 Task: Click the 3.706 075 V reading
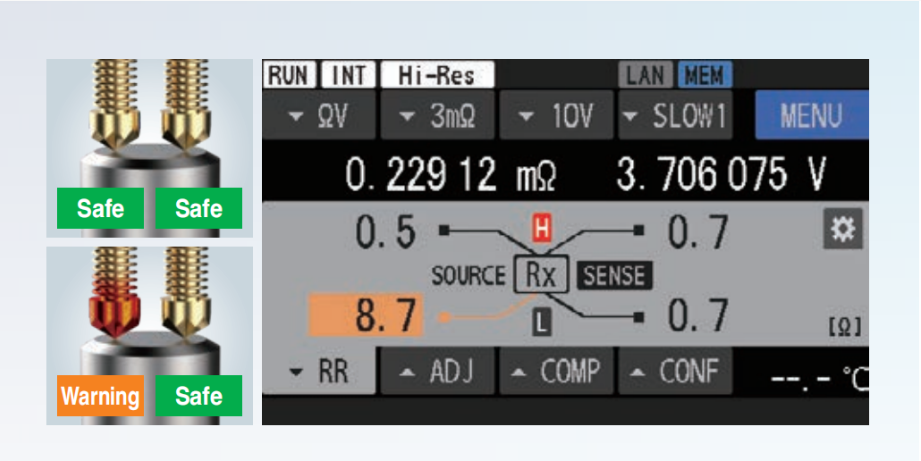(x=721, y=174)
